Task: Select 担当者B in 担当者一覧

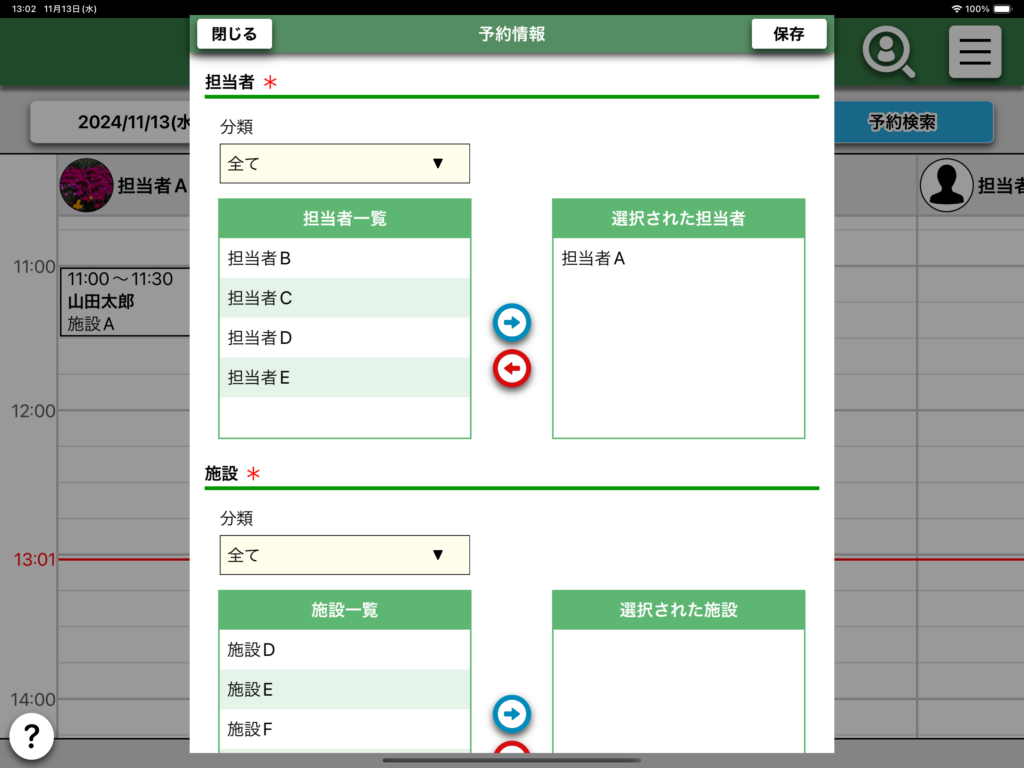Action: click(344, 258)
